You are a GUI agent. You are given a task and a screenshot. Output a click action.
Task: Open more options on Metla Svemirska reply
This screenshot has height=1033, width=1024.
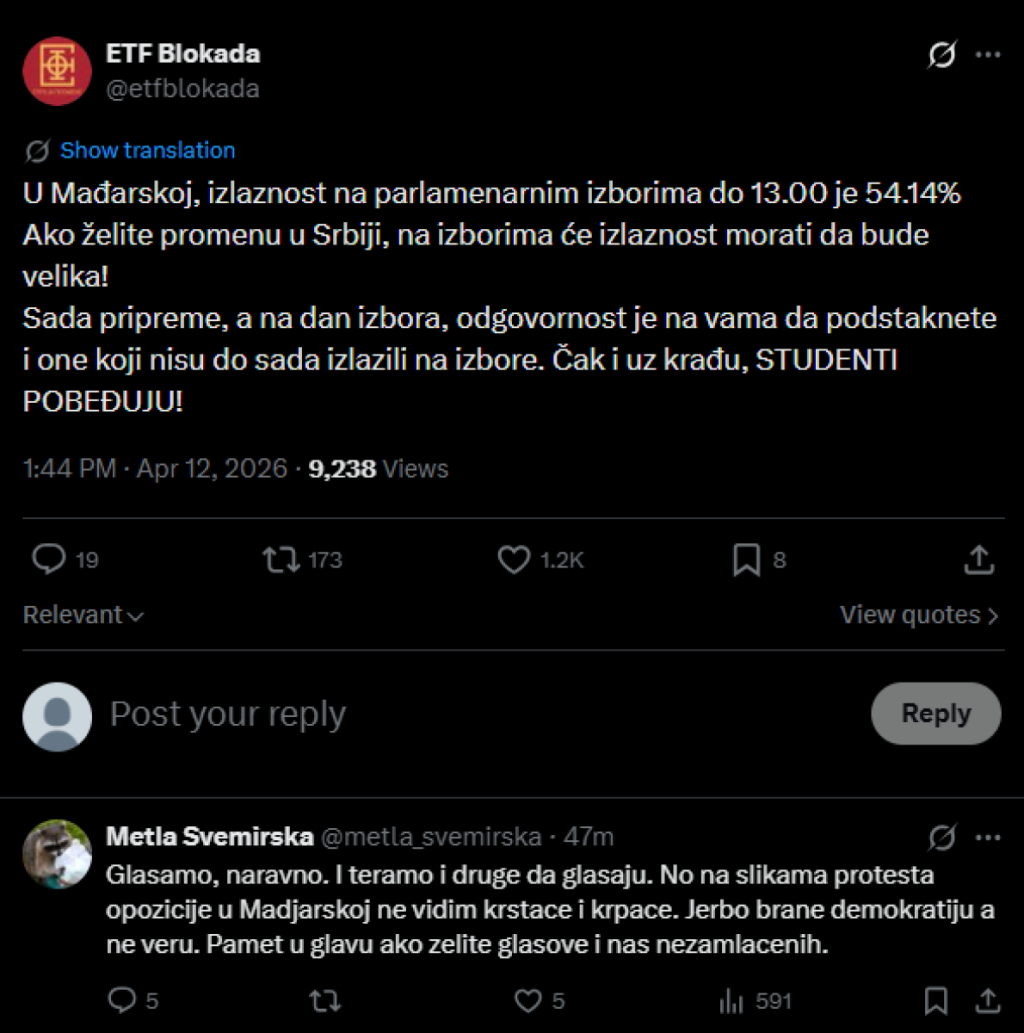tap(988, 837)
